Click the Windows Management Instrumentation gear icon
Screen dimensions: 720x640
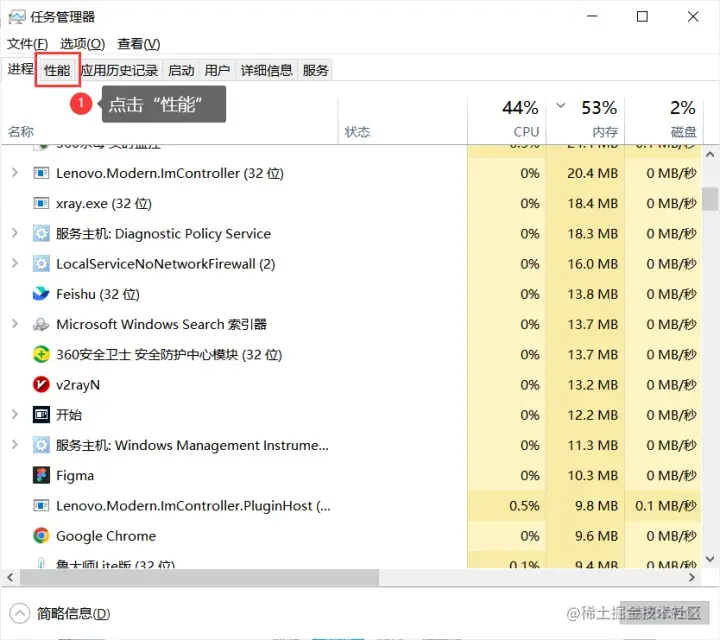coord(41,445)
